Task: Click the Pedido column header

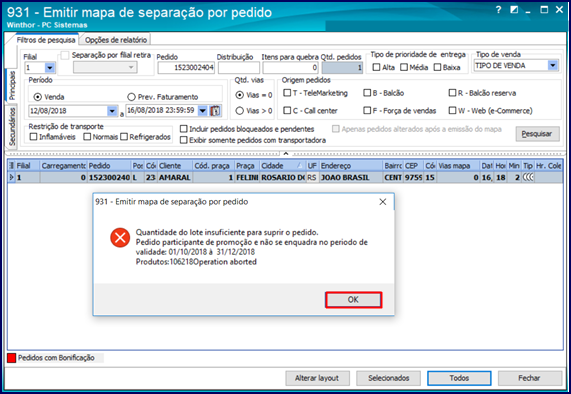Action: (x=109, y=166)
